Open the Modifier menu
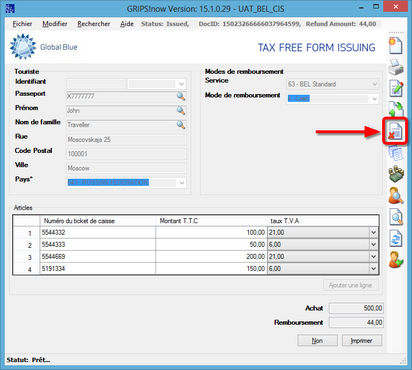The width and height of the screenshot is (412, 370). 55,24
